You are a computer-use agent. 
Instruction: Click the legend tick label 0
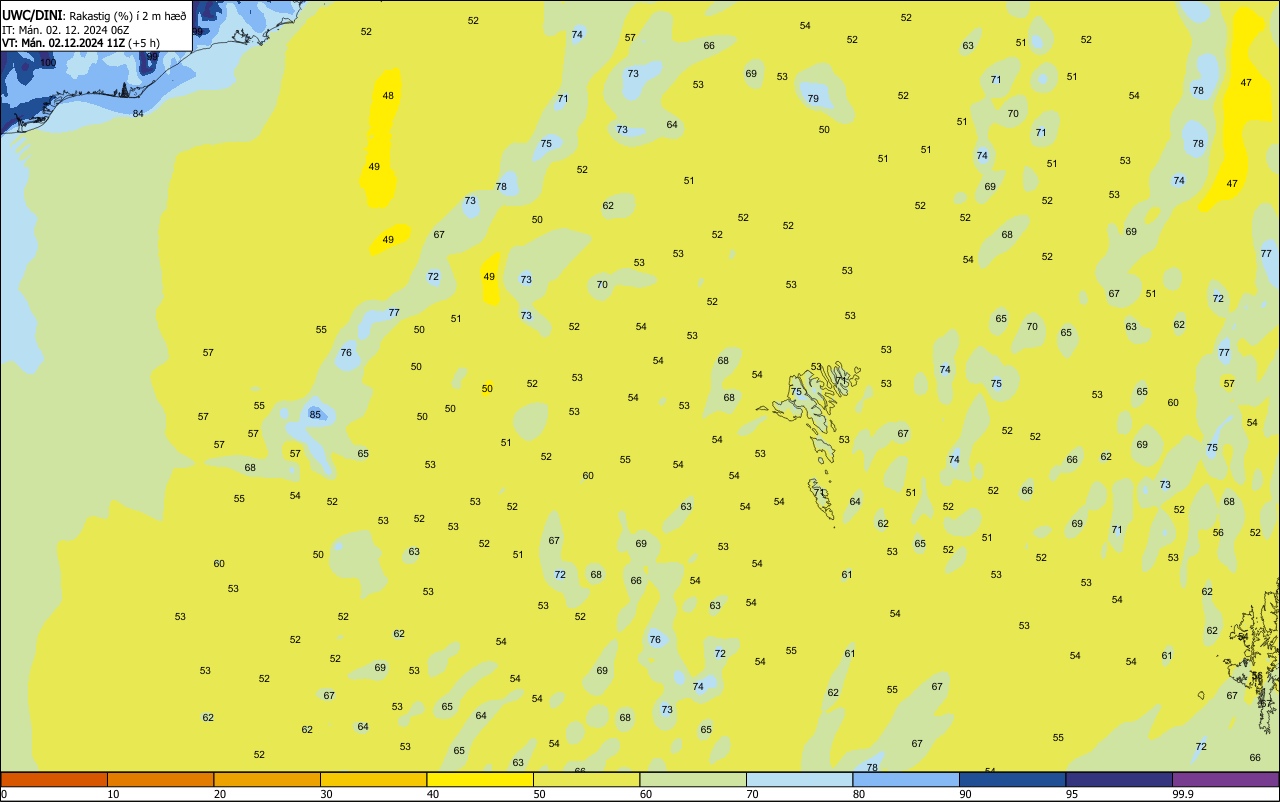click(x=4, y=794)
